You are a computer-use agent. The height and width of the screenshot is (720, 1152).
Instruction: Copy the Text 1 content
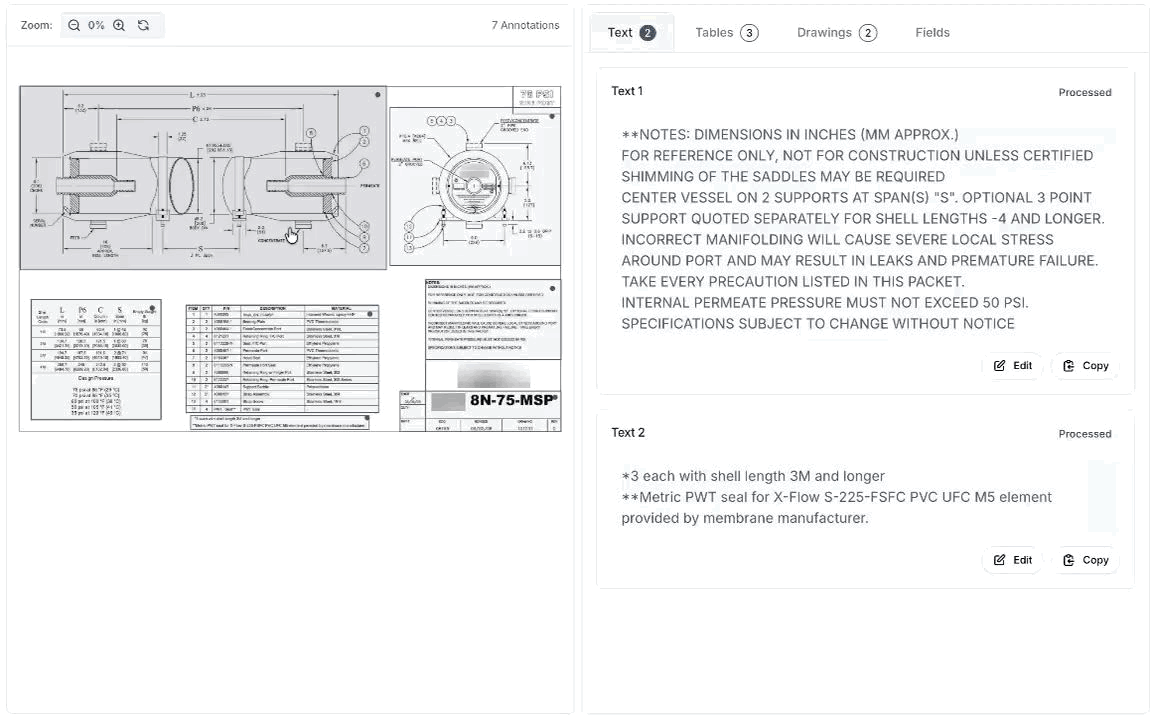(x=1085, y=366)
